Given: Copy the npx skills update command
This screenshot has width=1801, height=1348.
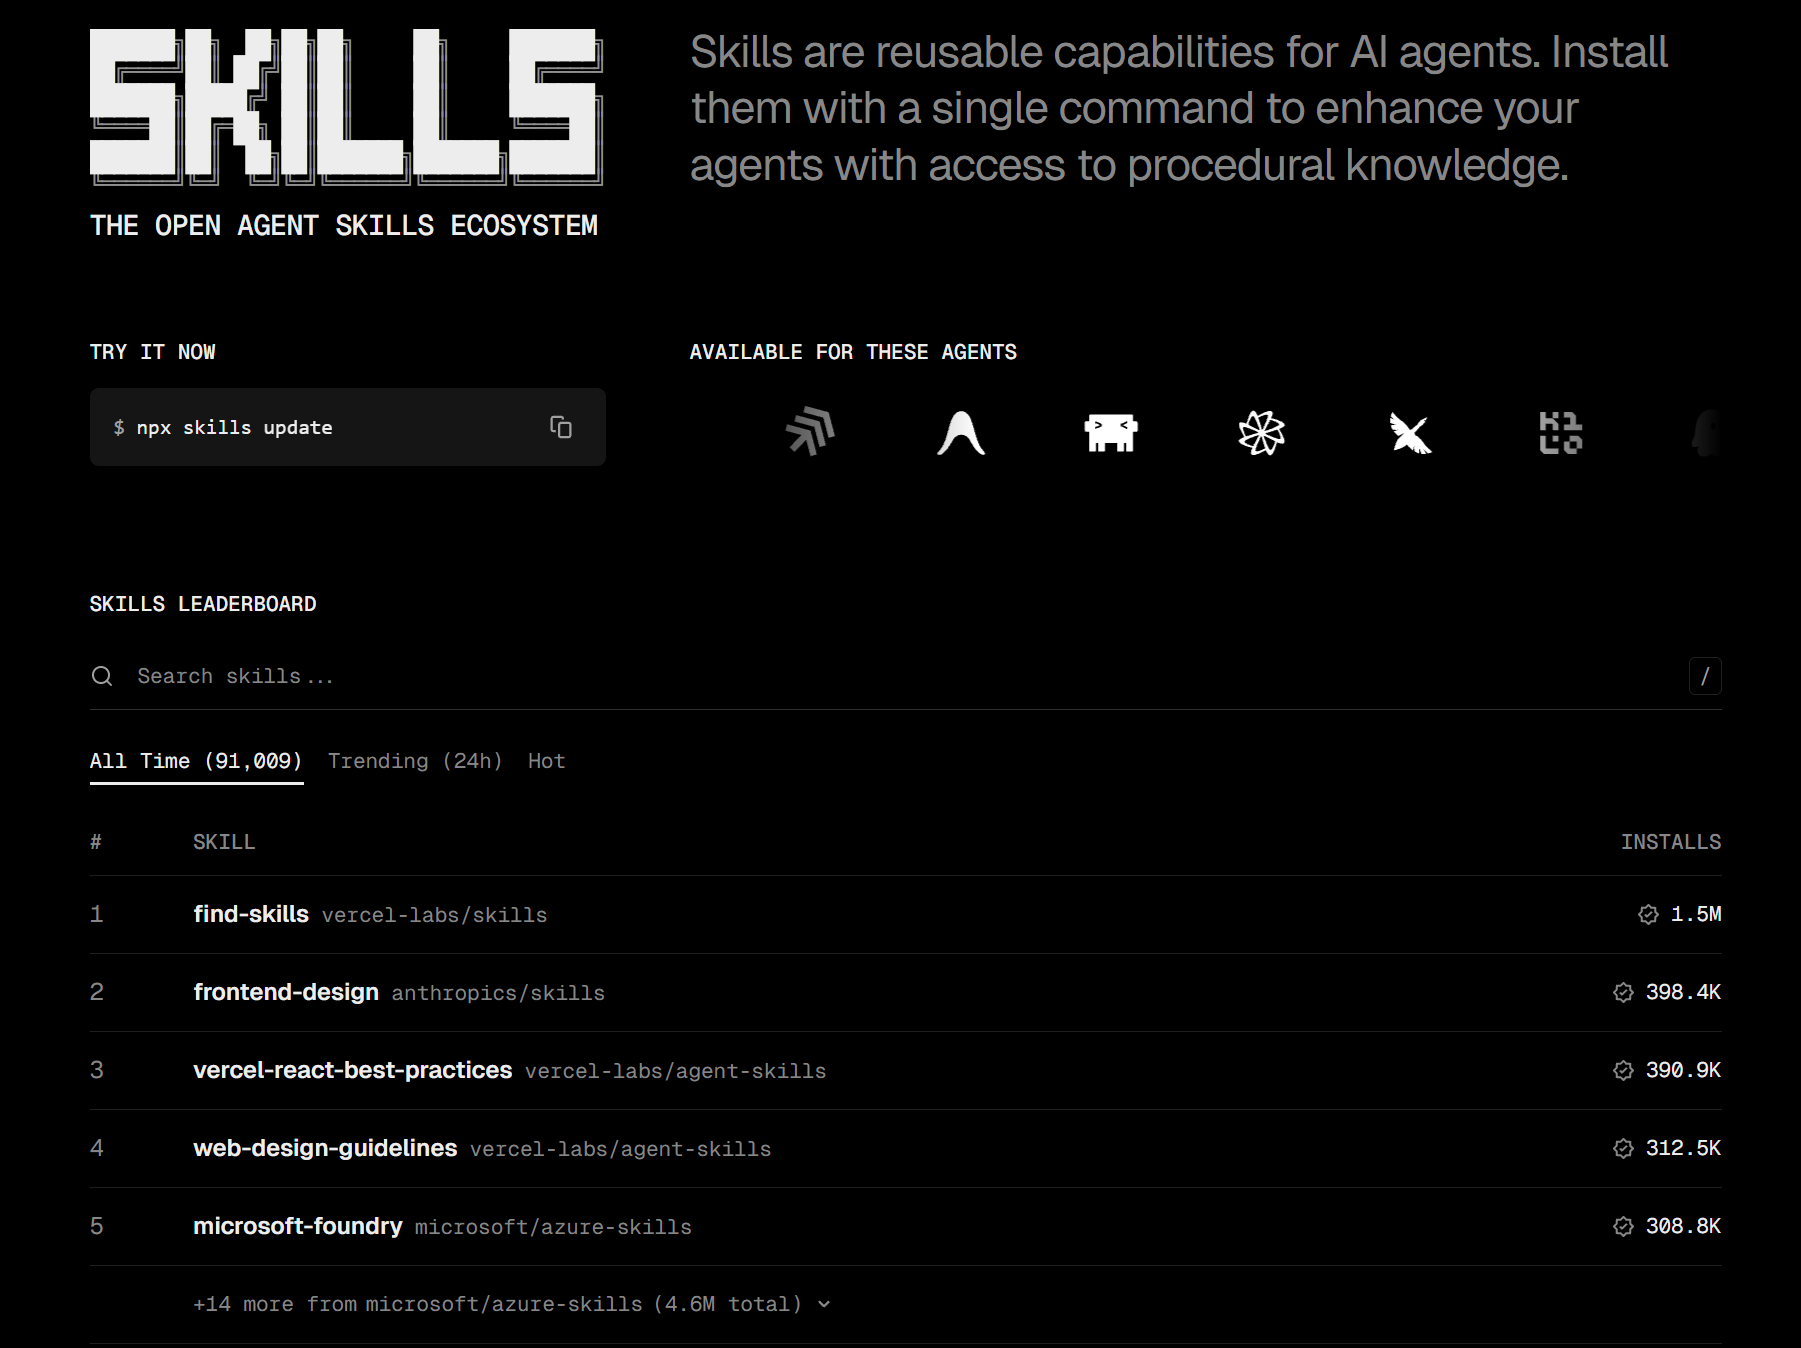Looking at the screenshot, I should (561, 427).
